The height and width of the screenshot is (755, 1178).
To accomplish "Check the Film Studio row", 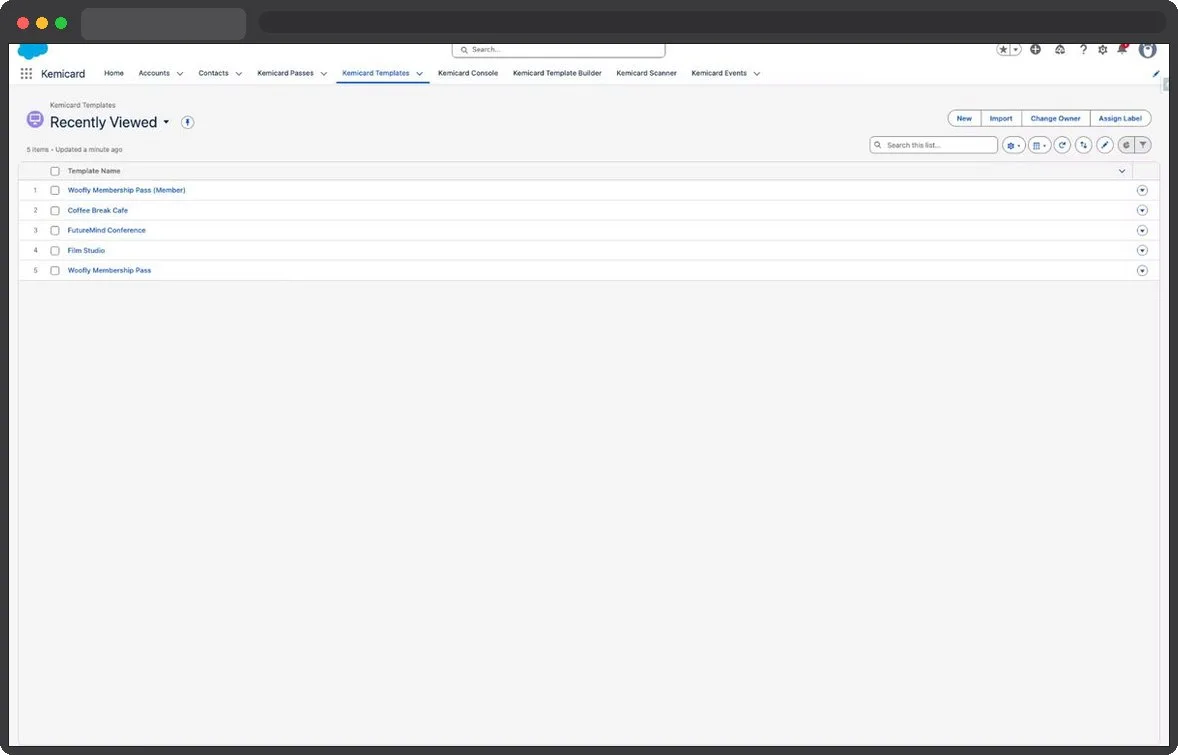I will tap(55, 251).
